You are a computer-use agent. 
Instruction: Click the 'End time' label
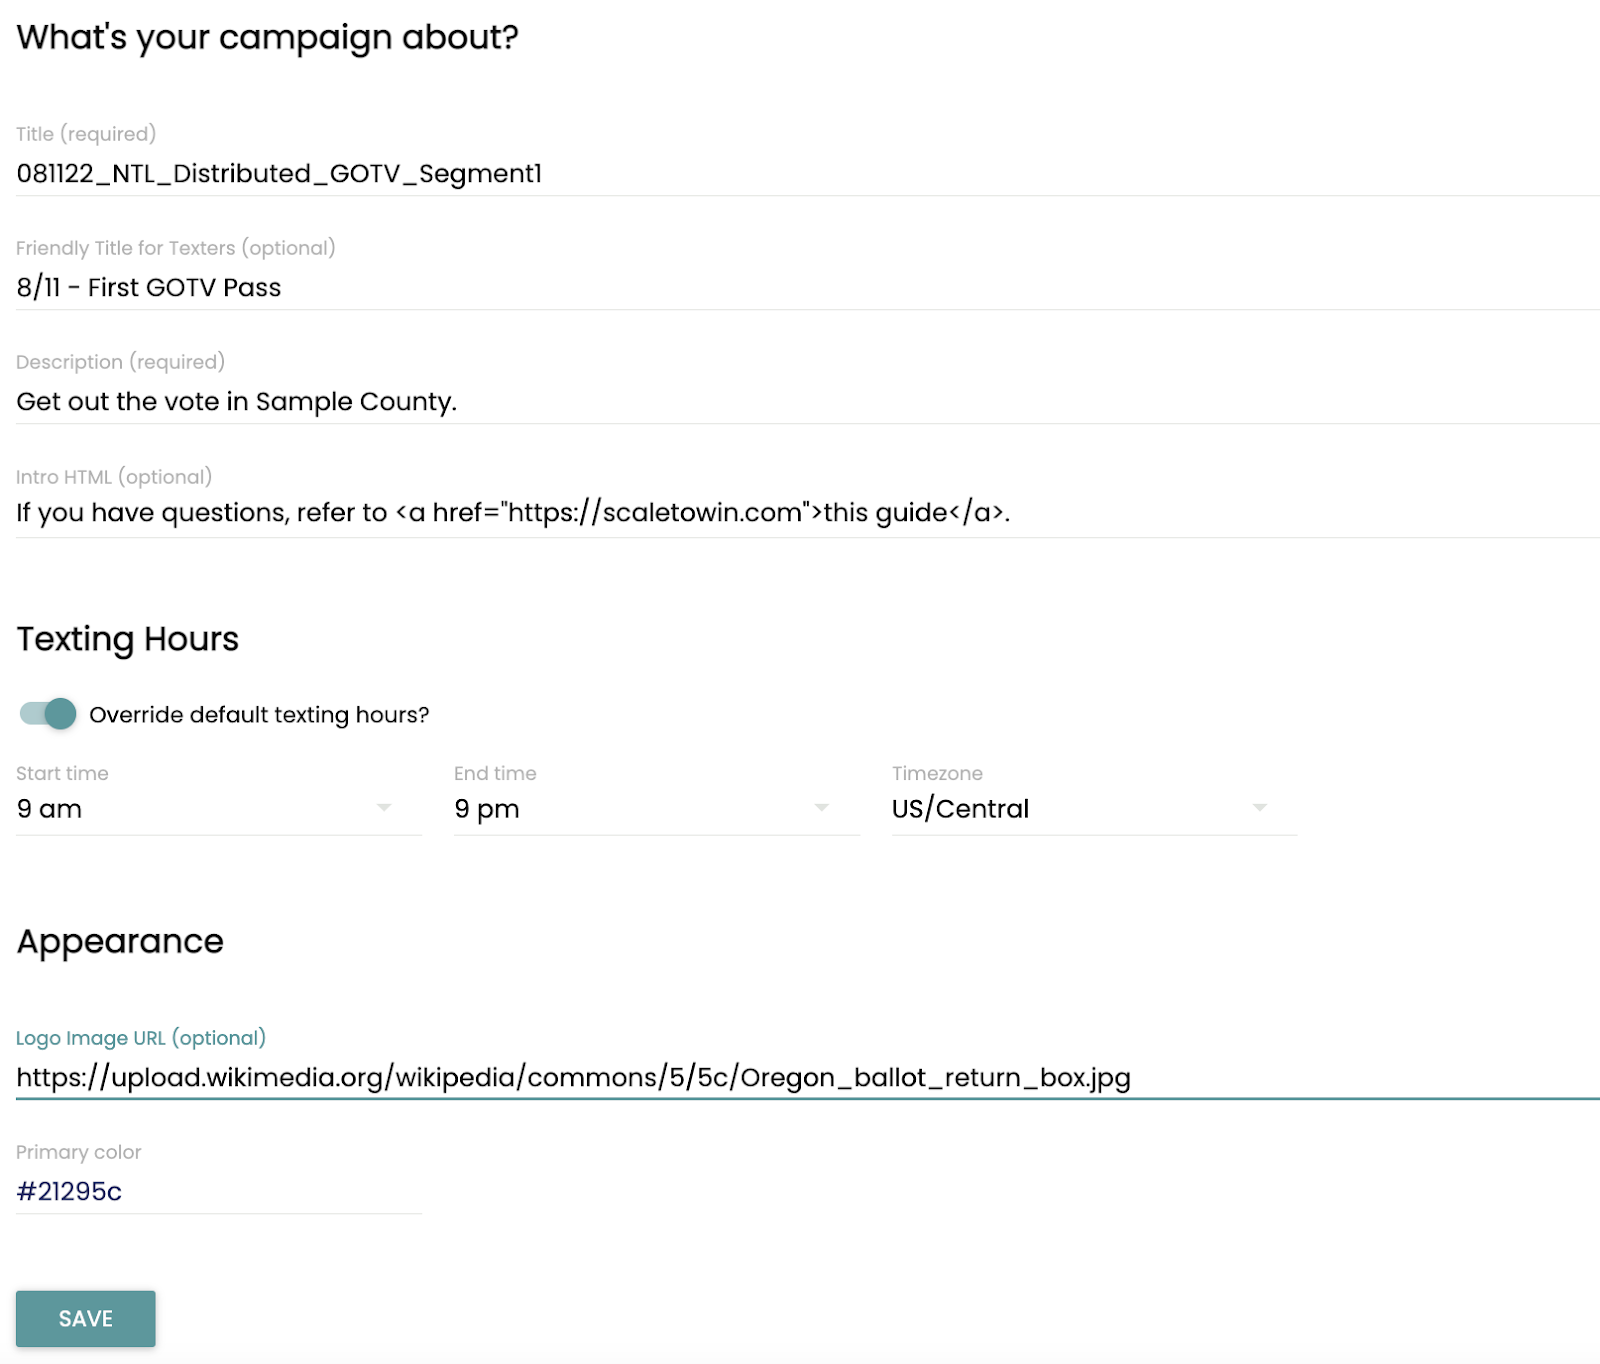coord(495,773)
